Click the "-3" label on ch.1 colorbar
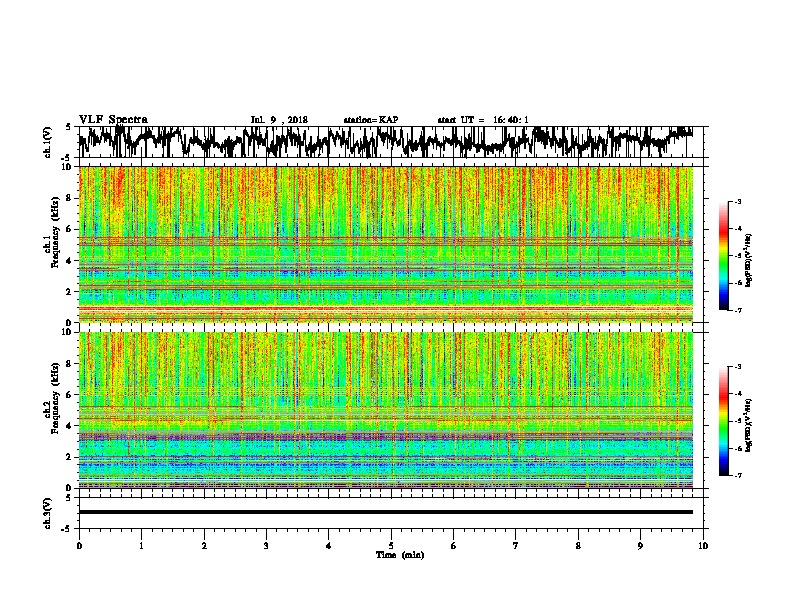This screenshot has height=612, width=792. tap(737, 201)
